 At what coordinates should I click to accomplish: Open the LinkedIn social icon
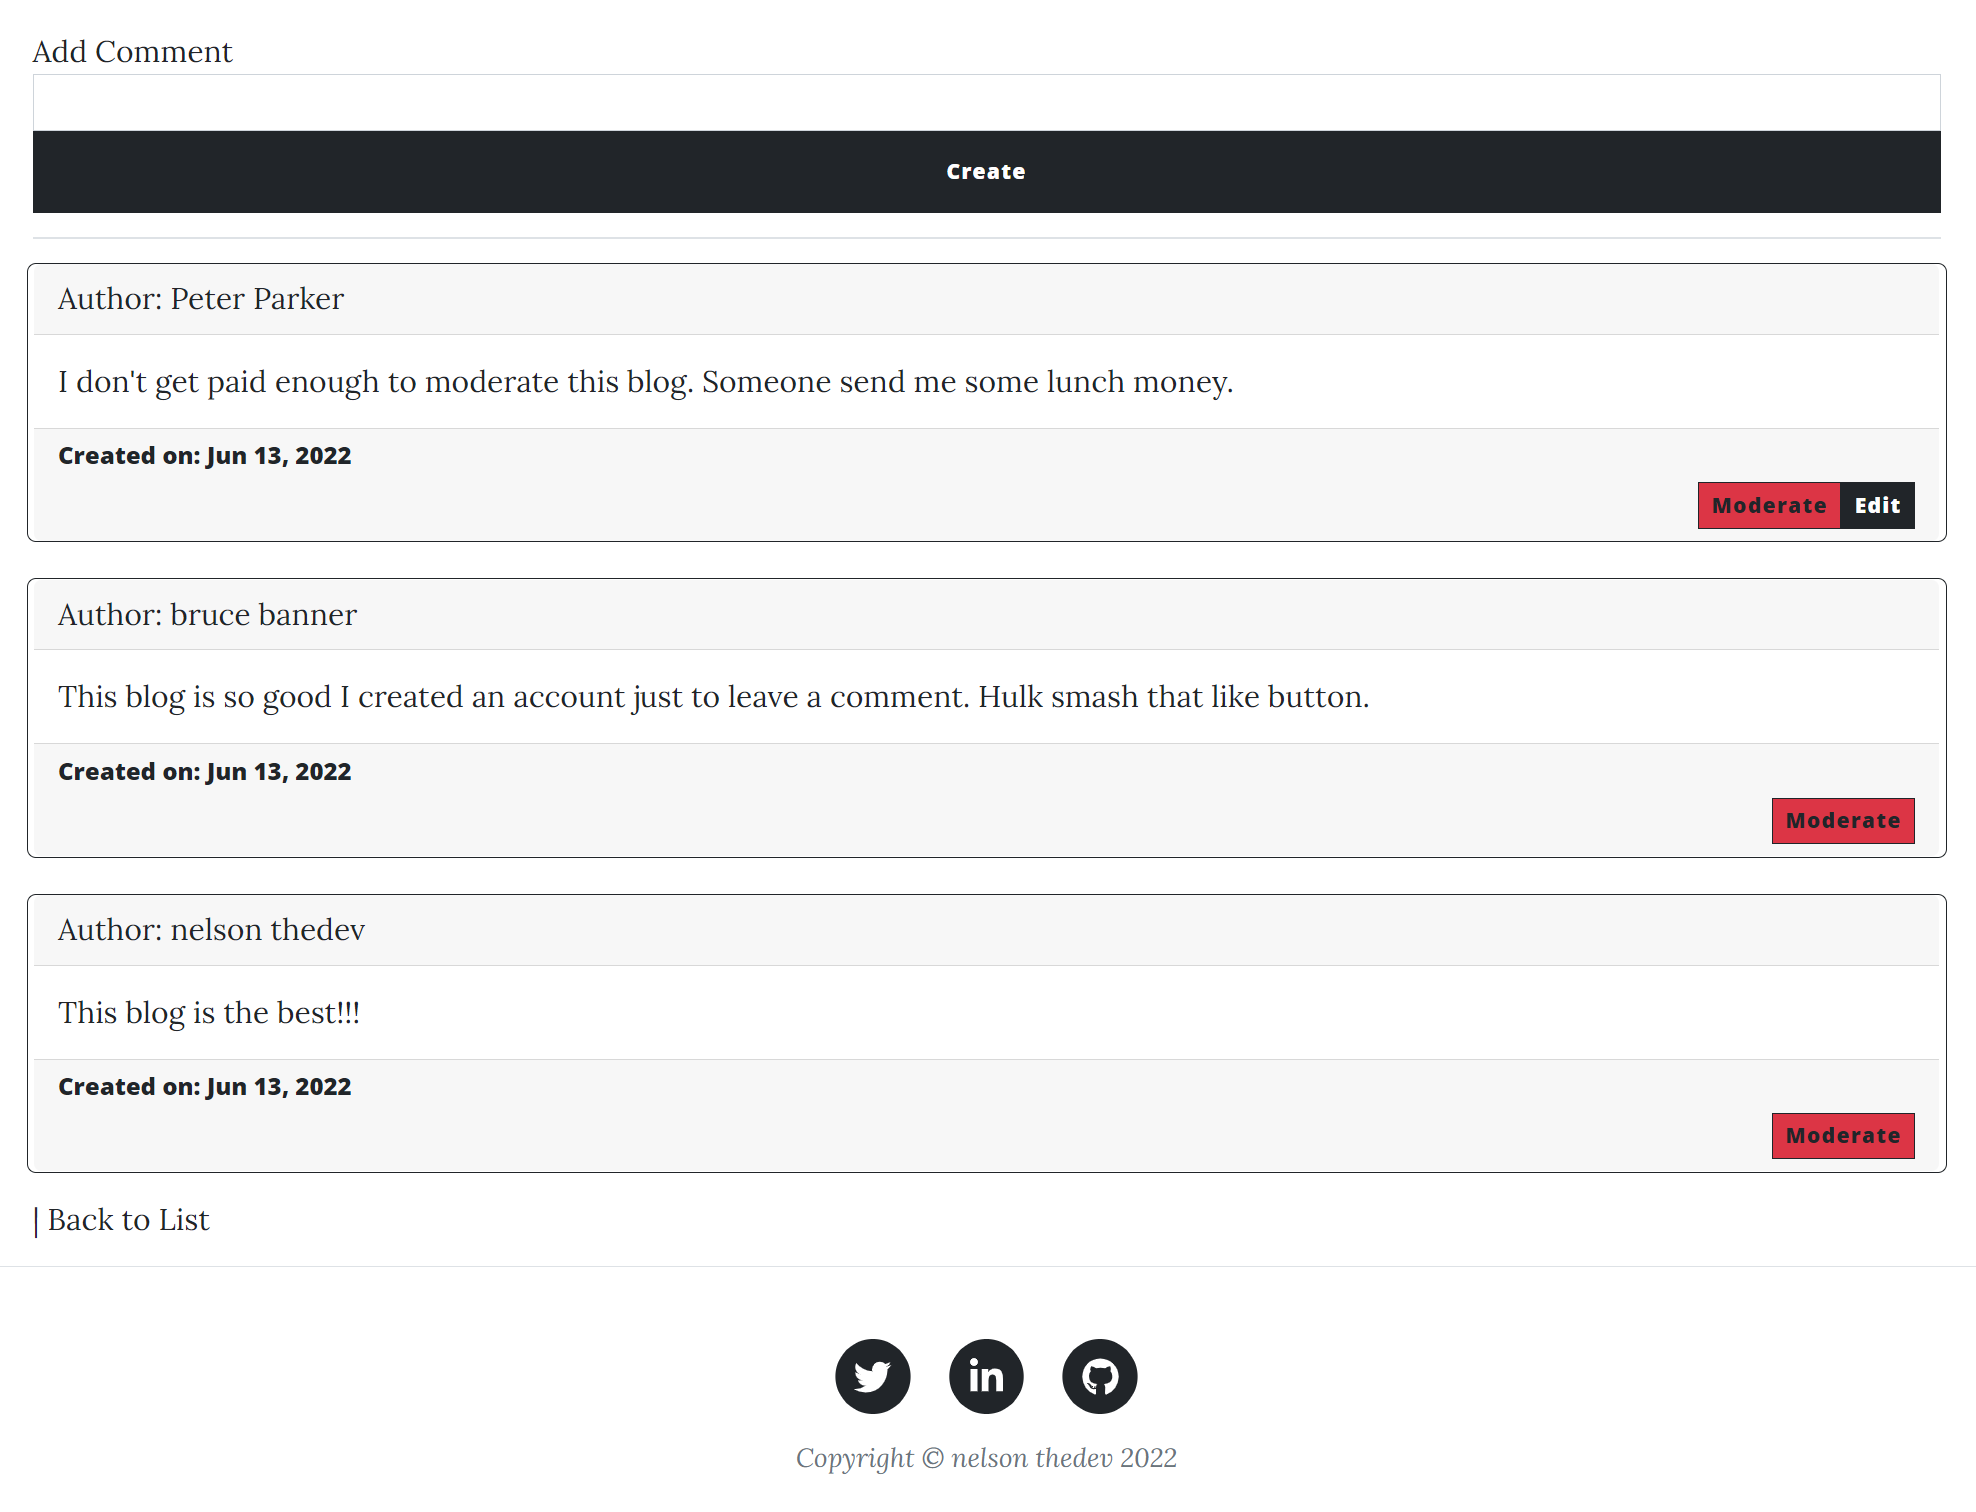986,1376
